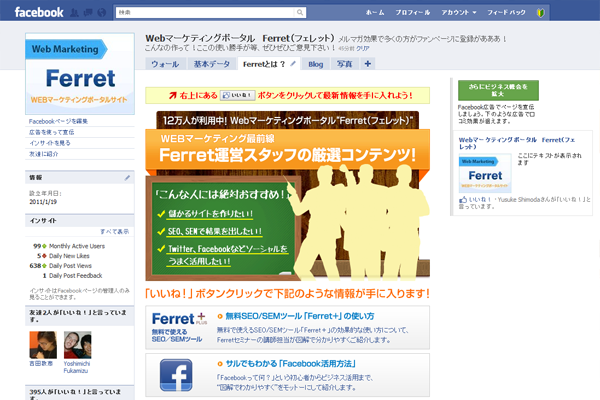Click the plus icon to add tab
This screenshot has width=600, height=400.
367,63
